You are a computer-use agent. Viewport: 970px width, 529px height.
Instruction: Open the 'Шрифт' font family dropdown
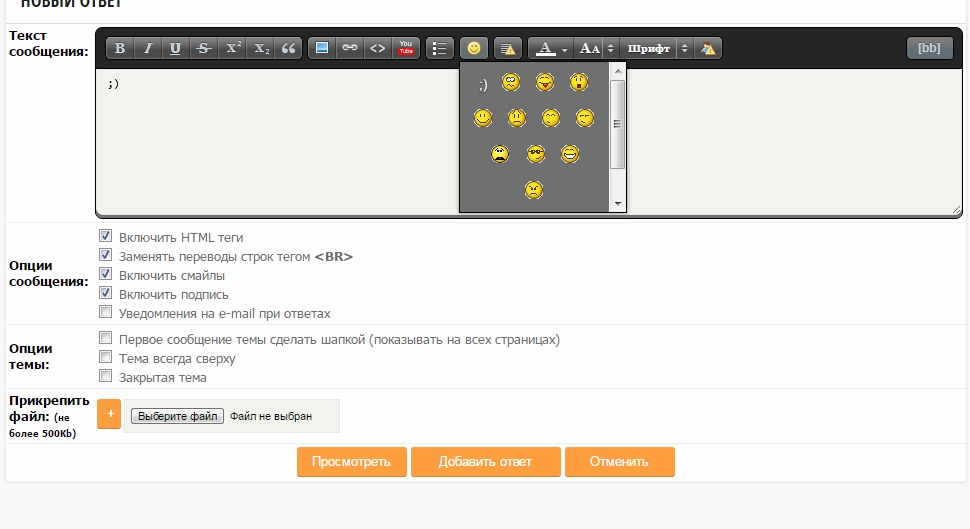(684, 48)
